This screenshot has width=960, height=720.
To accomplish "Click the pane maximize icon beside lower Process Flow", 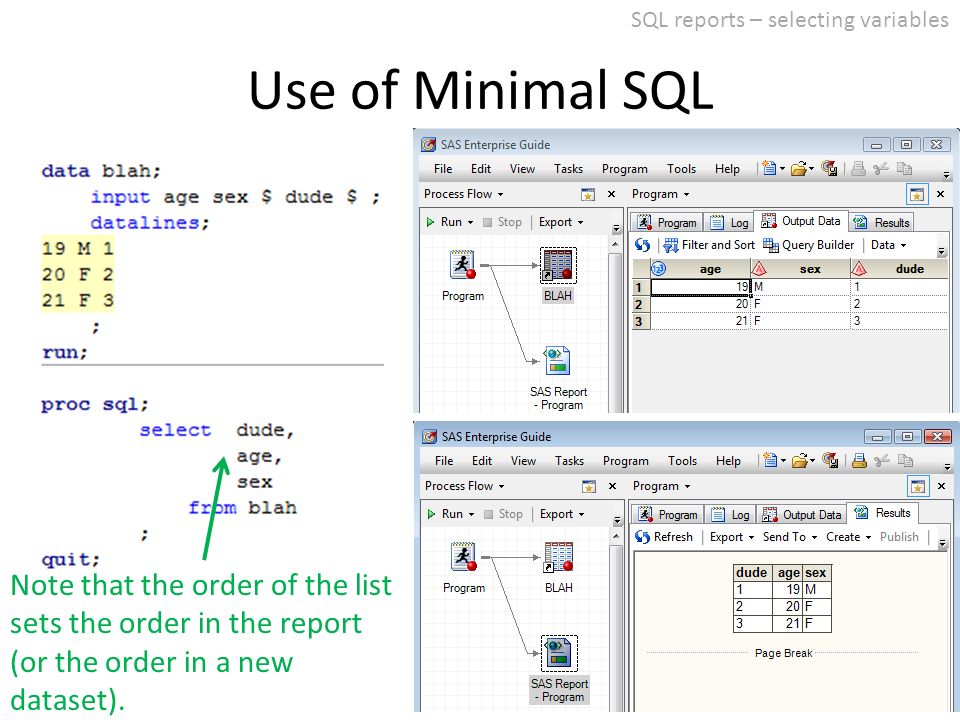I will coord(588,487).
